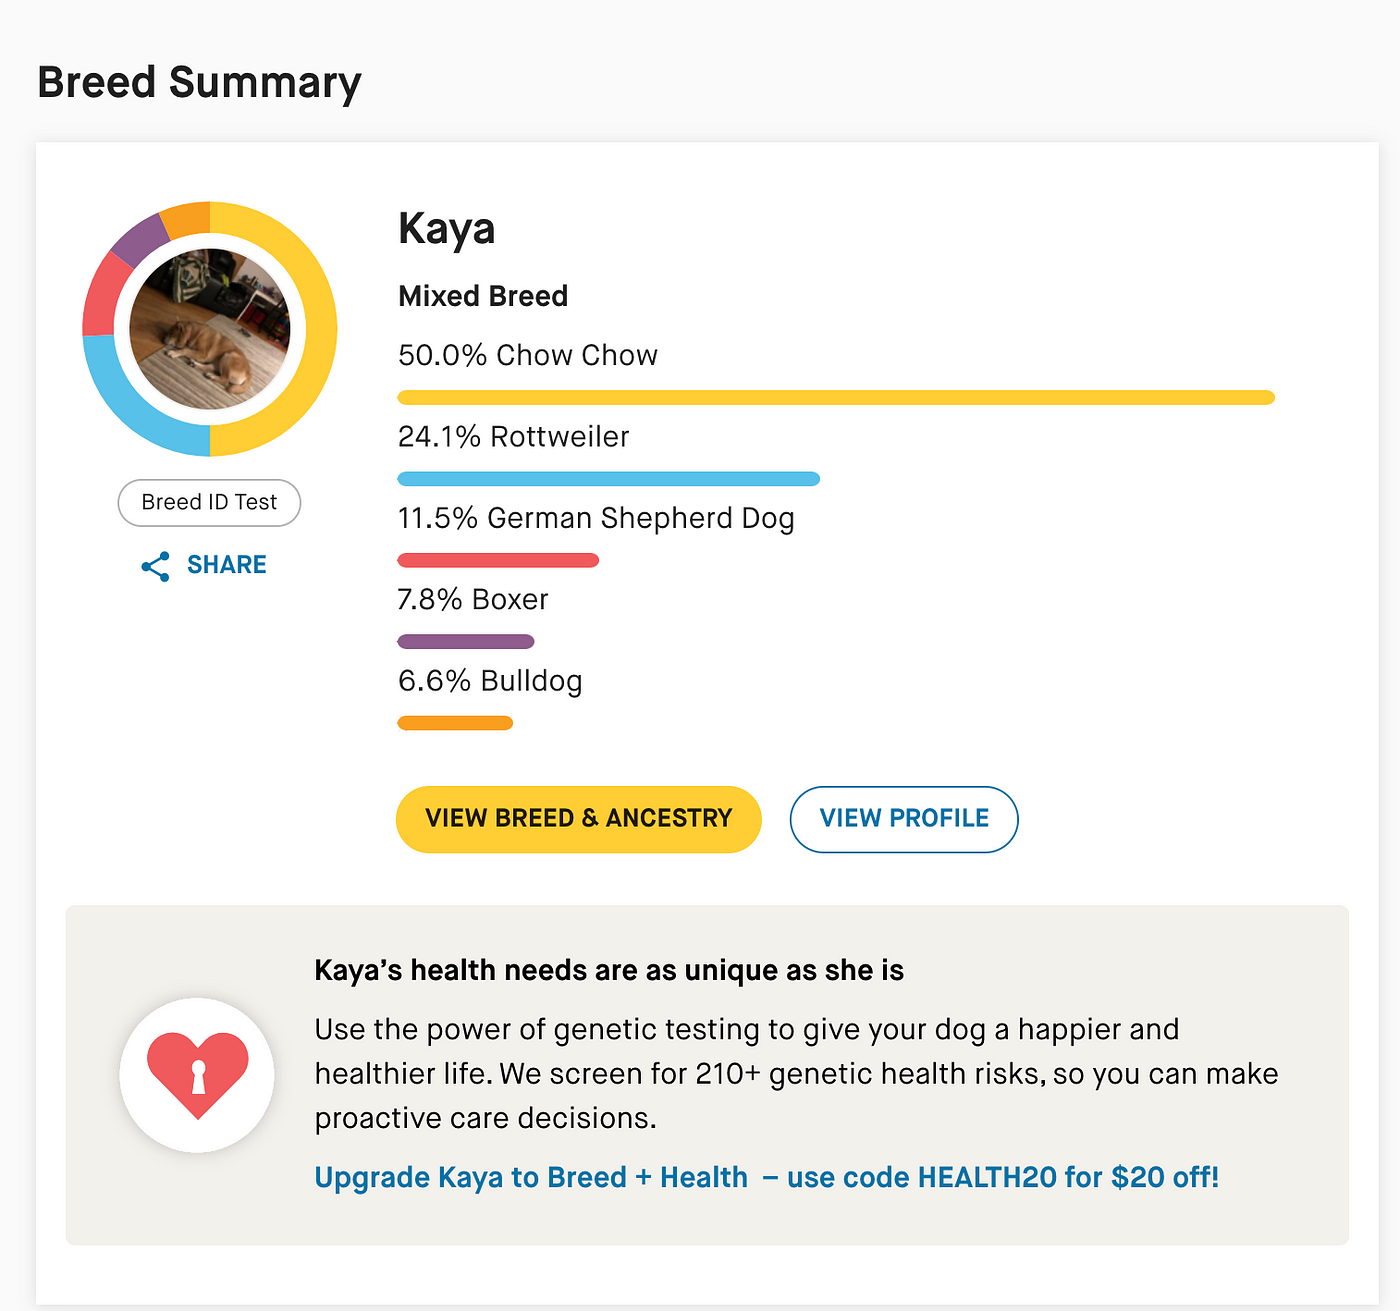Select the orange Bulldog percentage bar

[455, 723]
